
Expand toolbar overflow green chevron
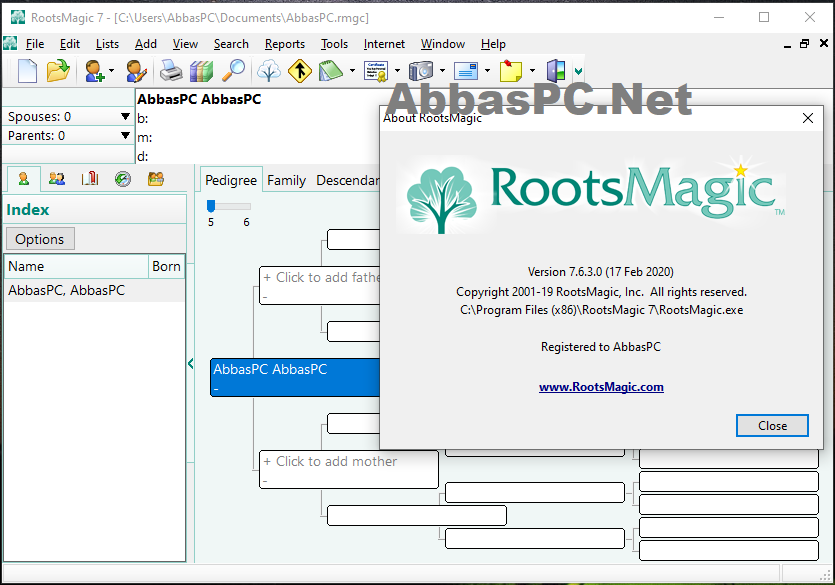pos(578,71)
